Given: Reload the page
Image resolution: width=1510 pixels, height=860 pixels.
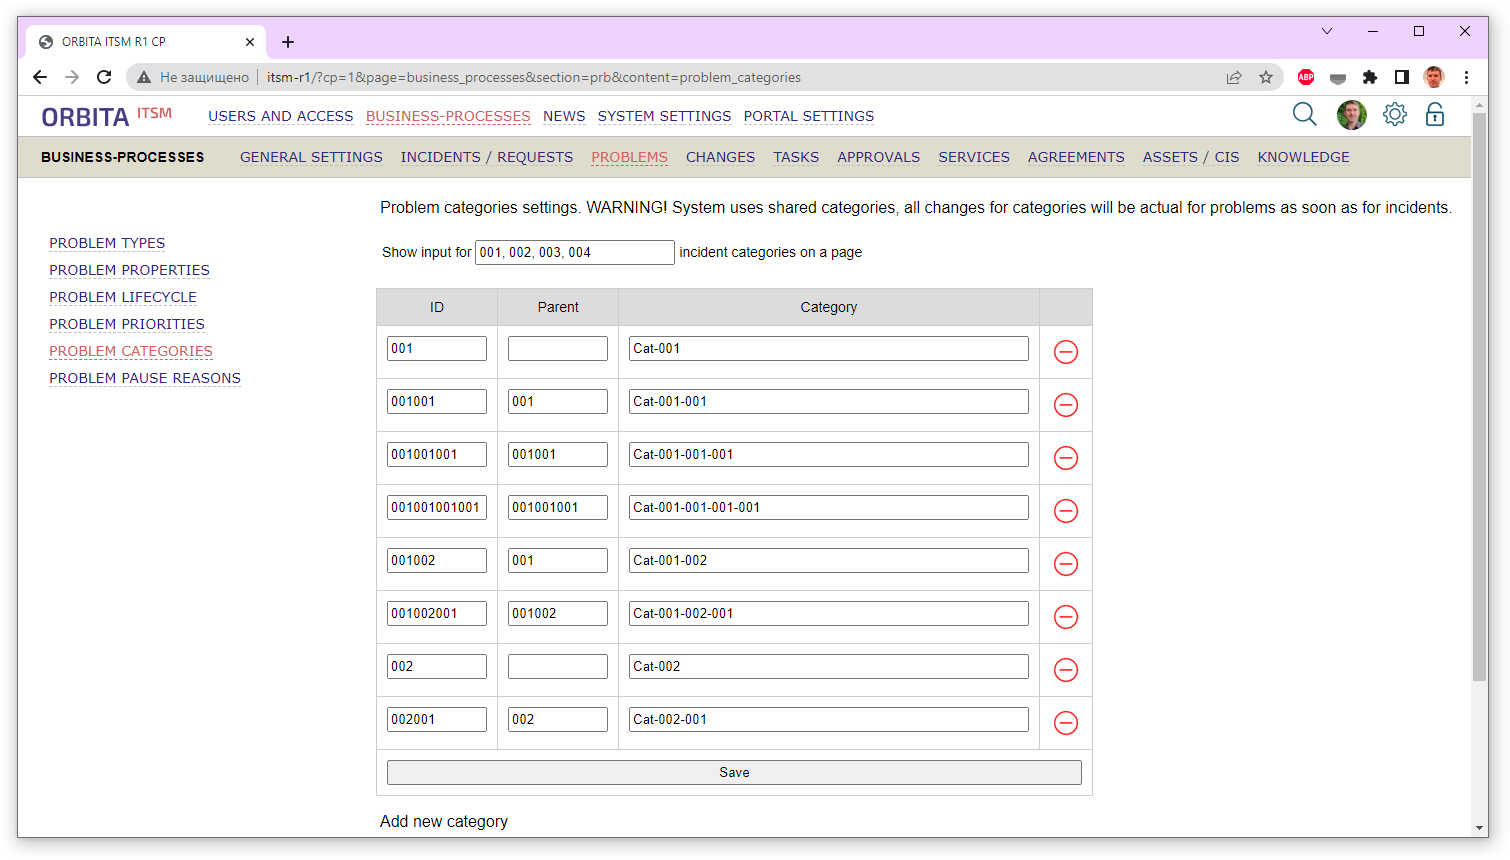Looking at the screenshot, I should (x=104, y=77).
